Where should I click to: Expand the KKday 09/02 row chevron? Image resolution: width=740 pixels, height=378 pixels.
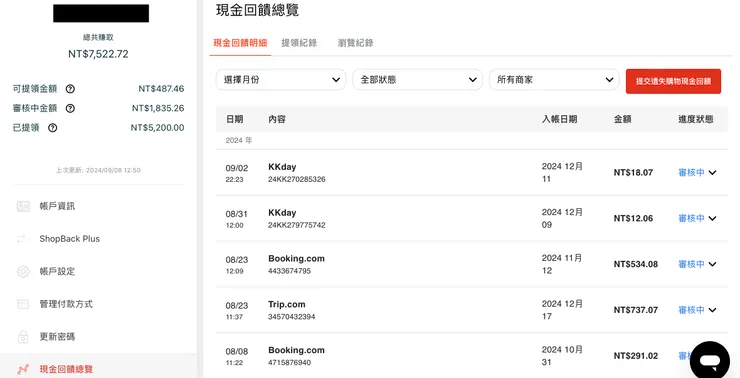point(712,173)
